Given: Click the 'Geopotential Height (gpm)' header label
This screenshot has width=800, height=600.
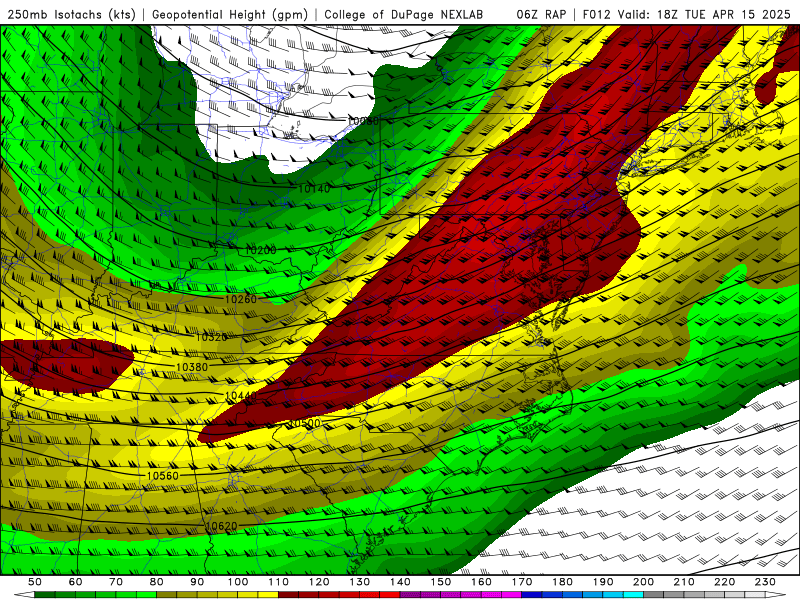Looking at the screenshot, I should (230, 14).
